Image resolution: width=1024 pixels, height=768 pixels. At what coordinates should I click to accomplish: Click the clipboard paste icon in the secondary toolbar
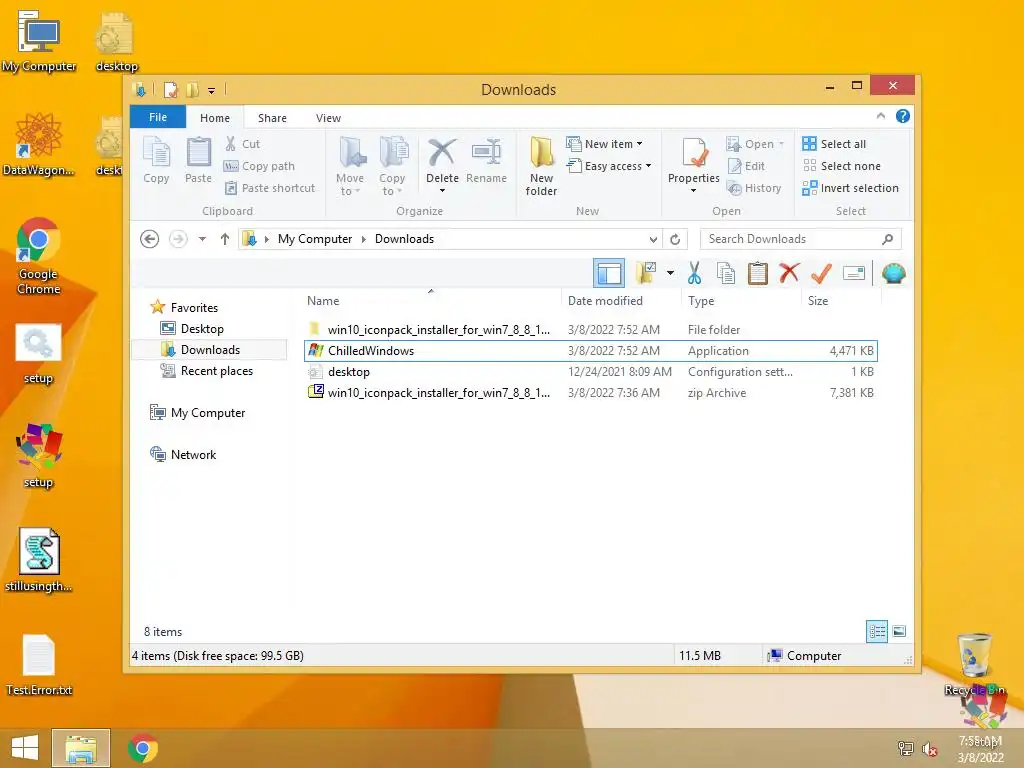click(x=758, y=273)
